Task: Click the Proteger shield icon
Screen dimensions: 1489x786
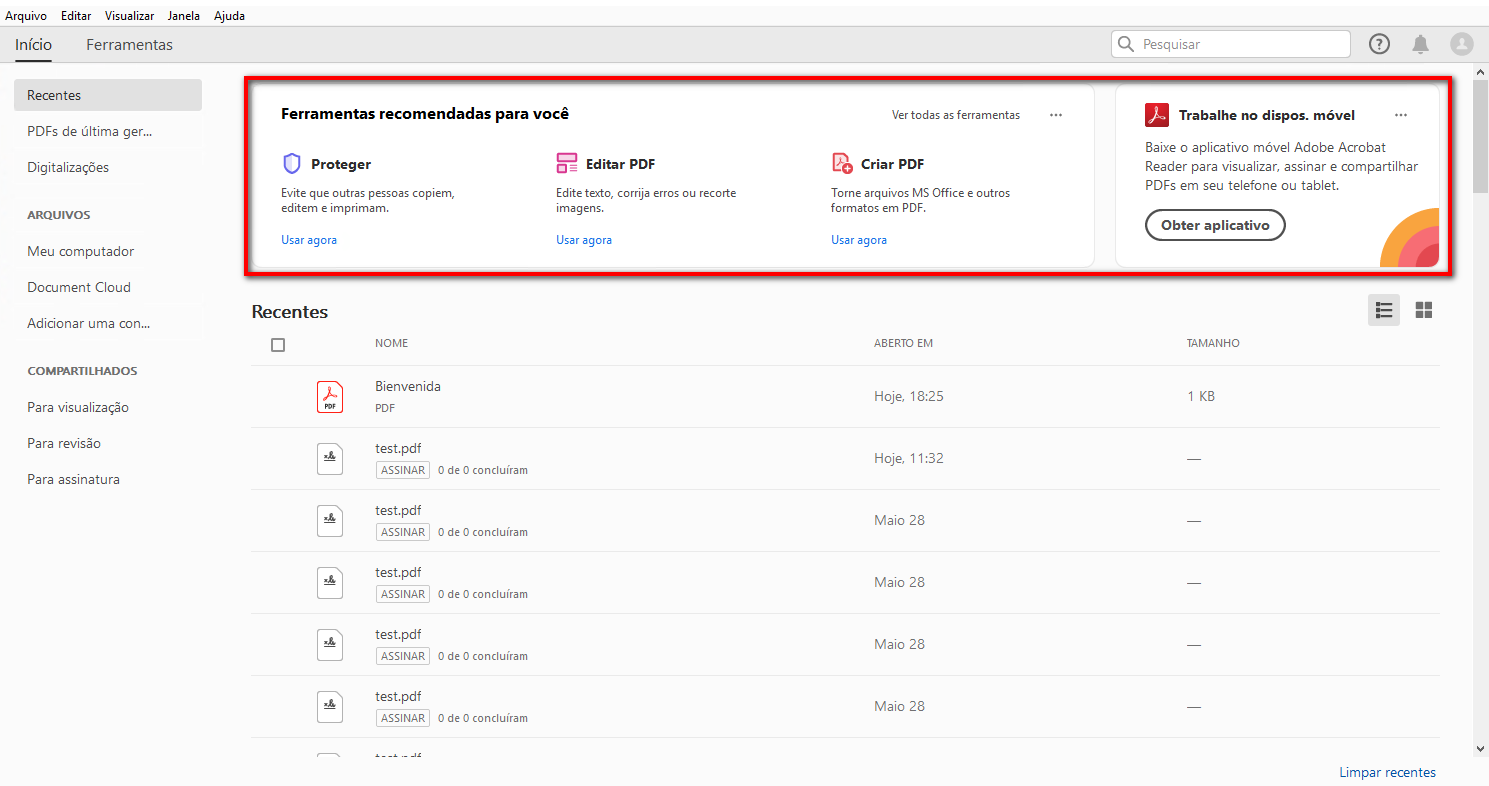Action: pos(292,164)
